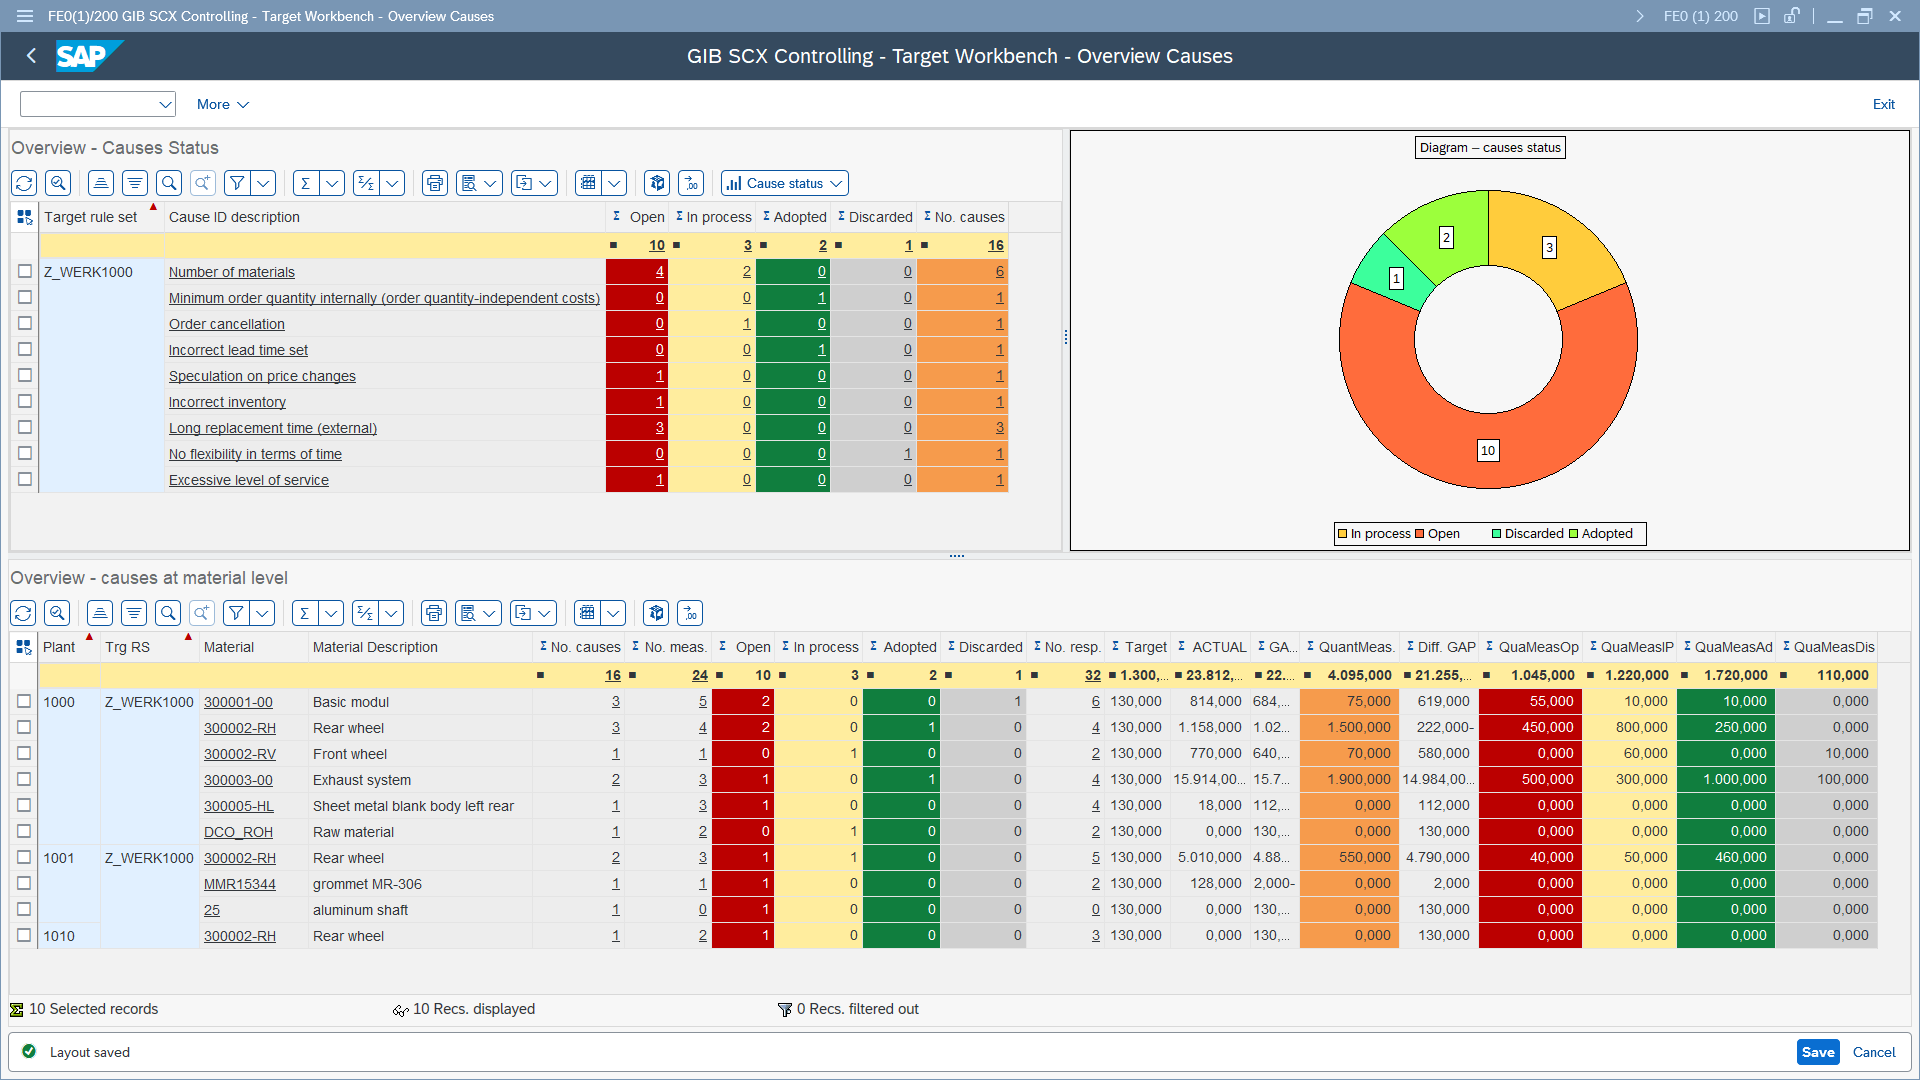The width and height of the screenshot is (1920, 1080).
Task: Expand export options in material level toolbar
Action: pos(545,613)
